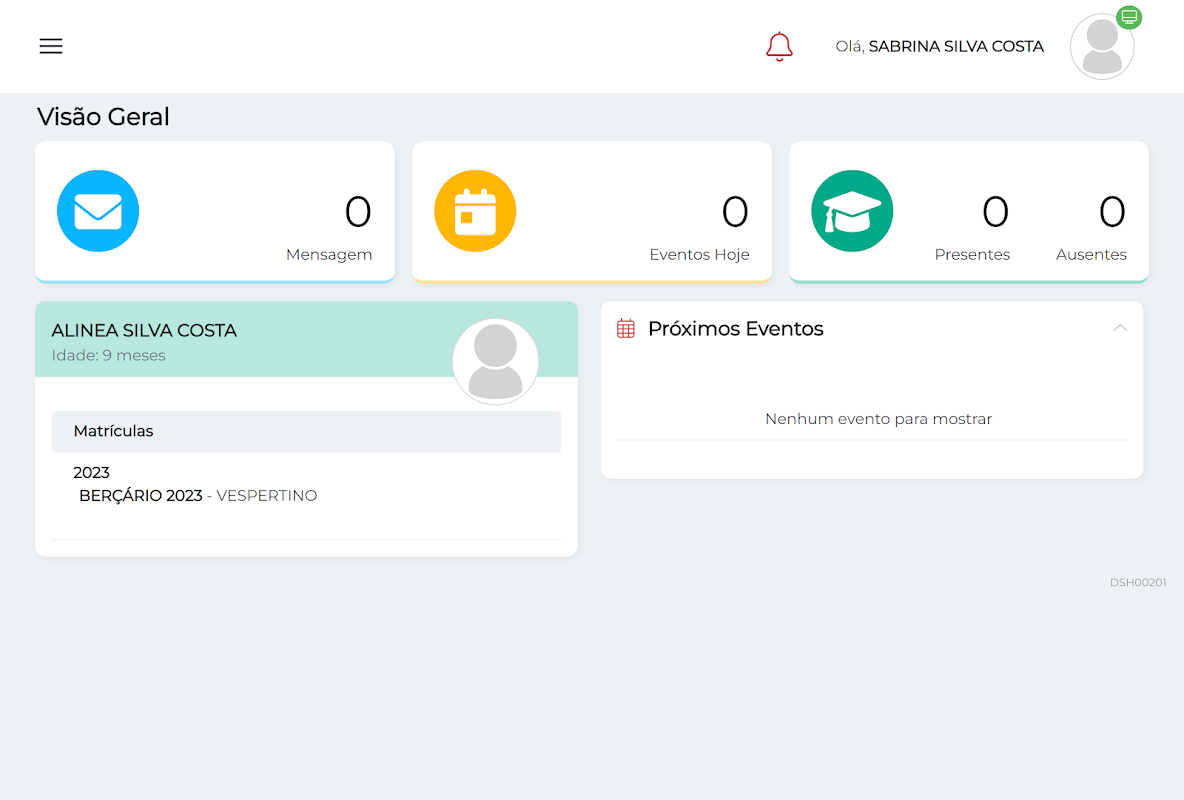Collapse the Próximos Eventos panel chevron

click(x=1120, y=328)
